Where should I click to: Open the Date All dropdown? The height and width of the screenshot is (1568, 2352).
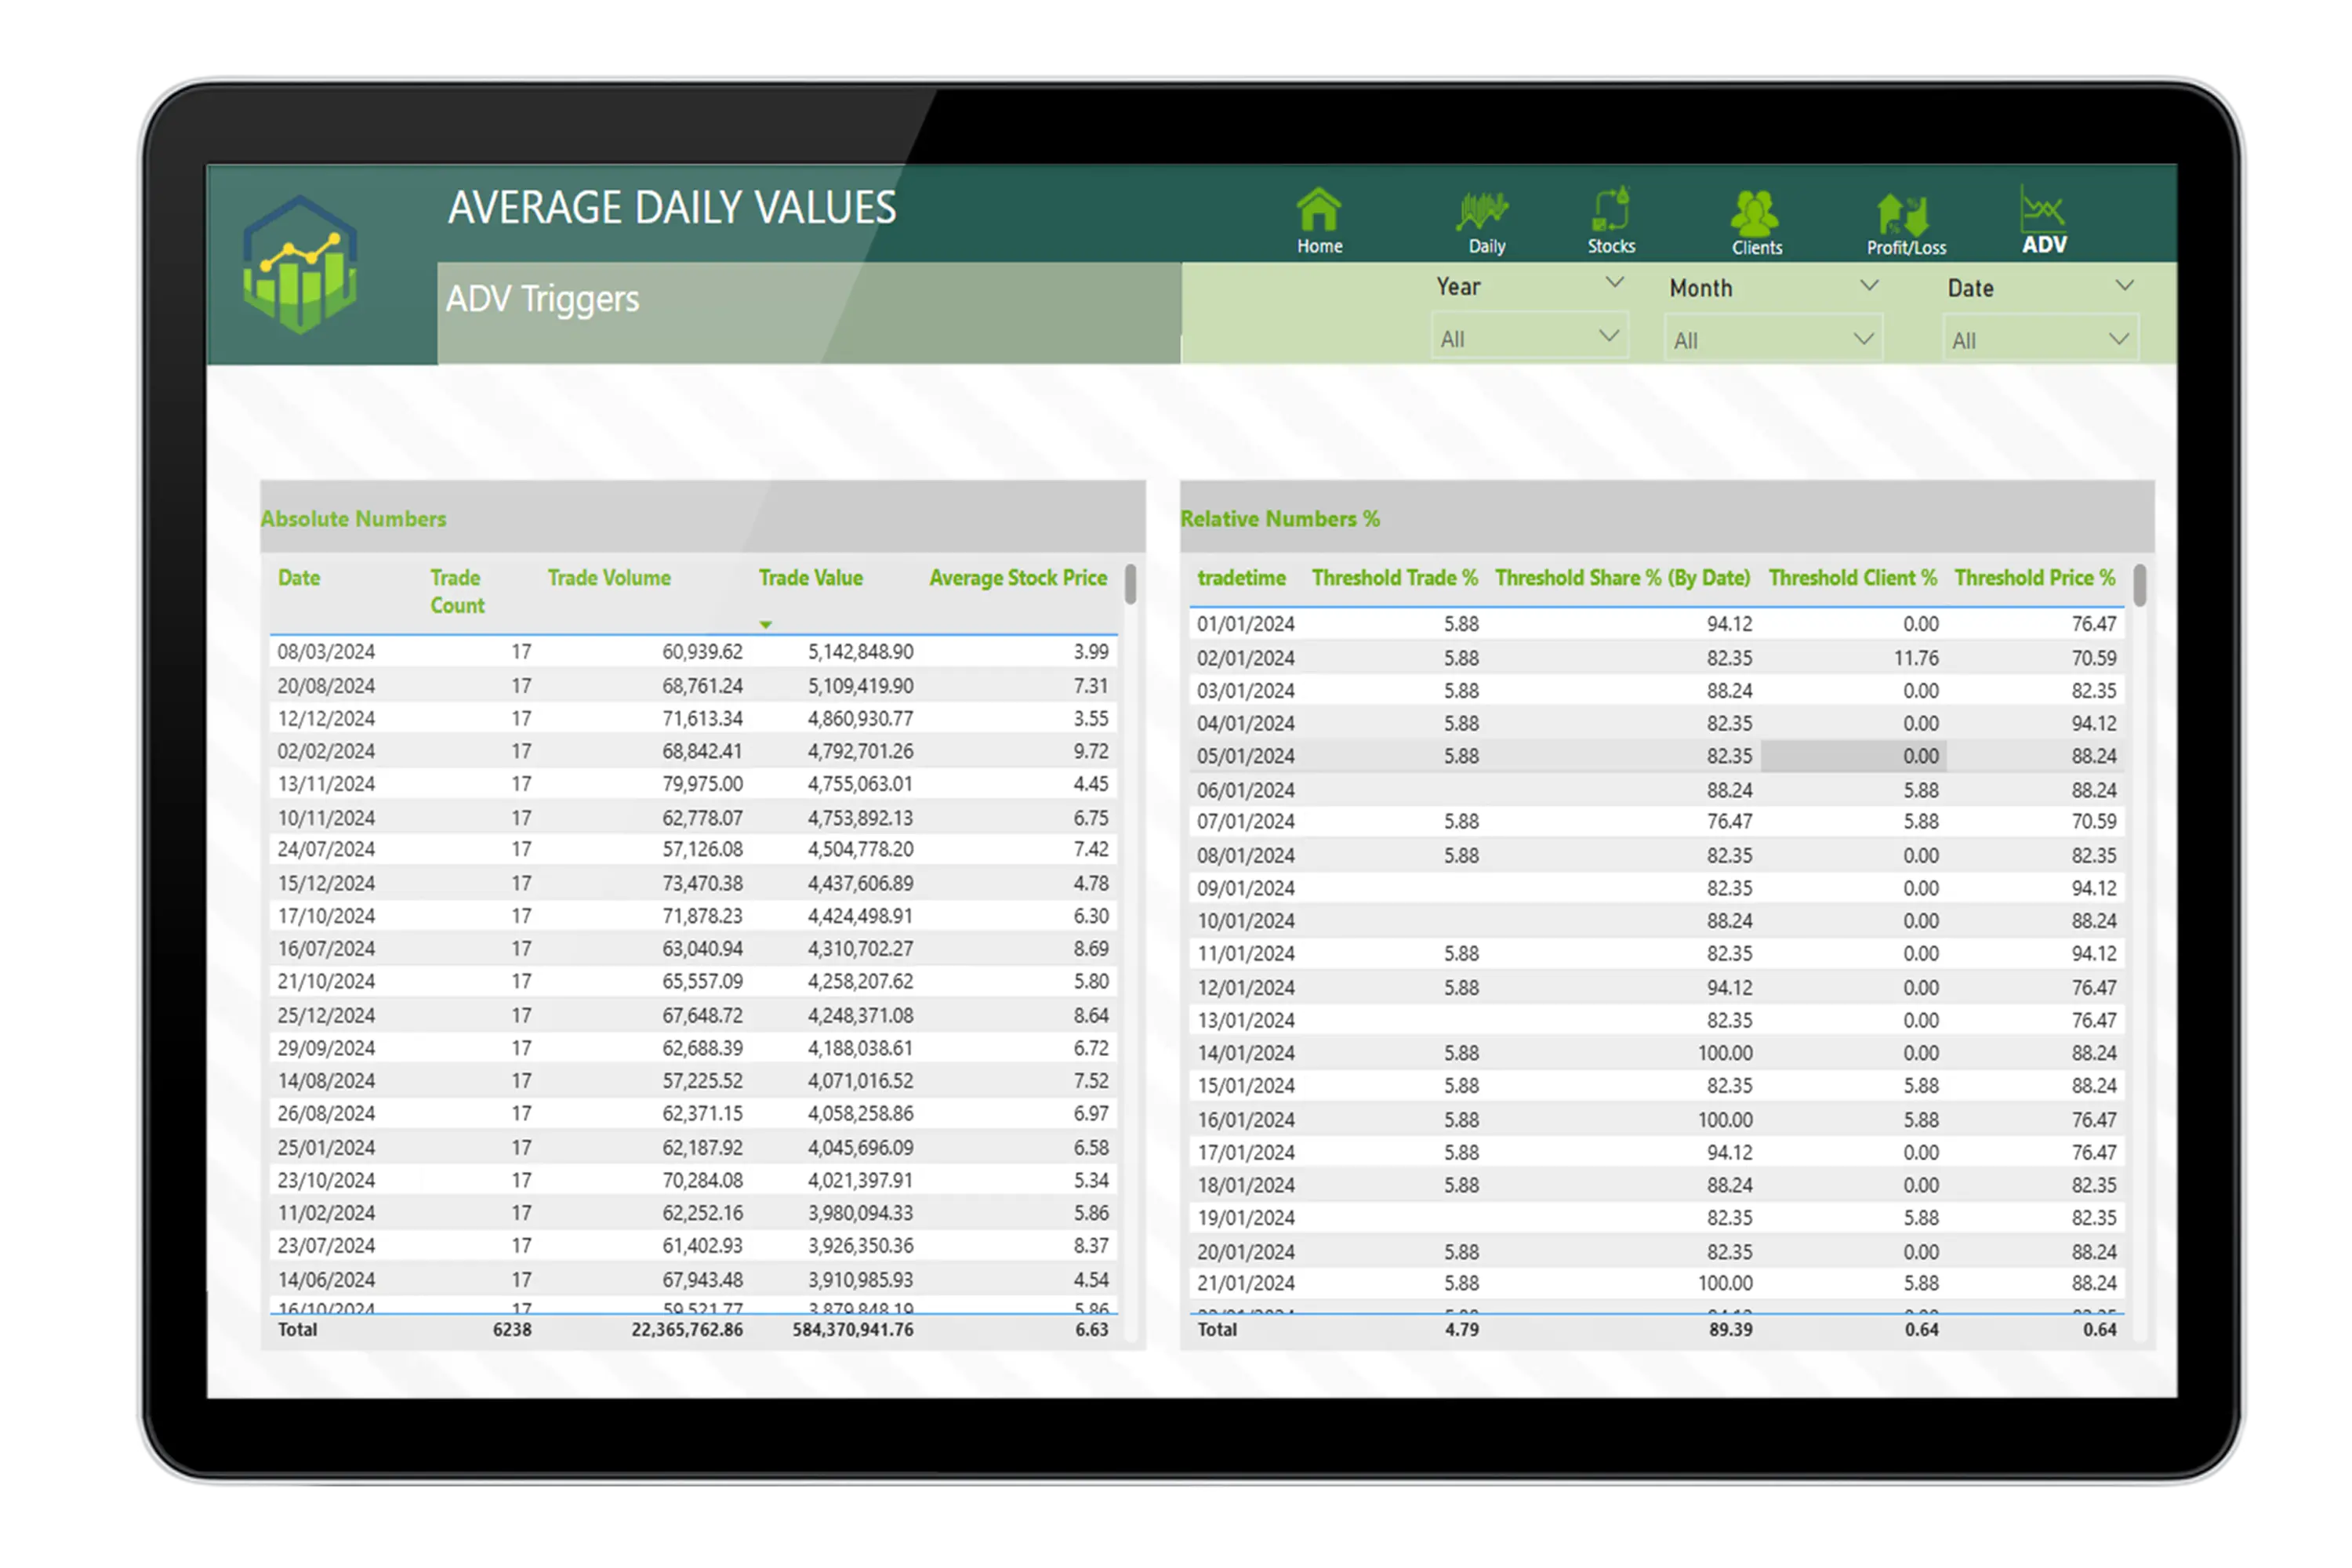2039,340
